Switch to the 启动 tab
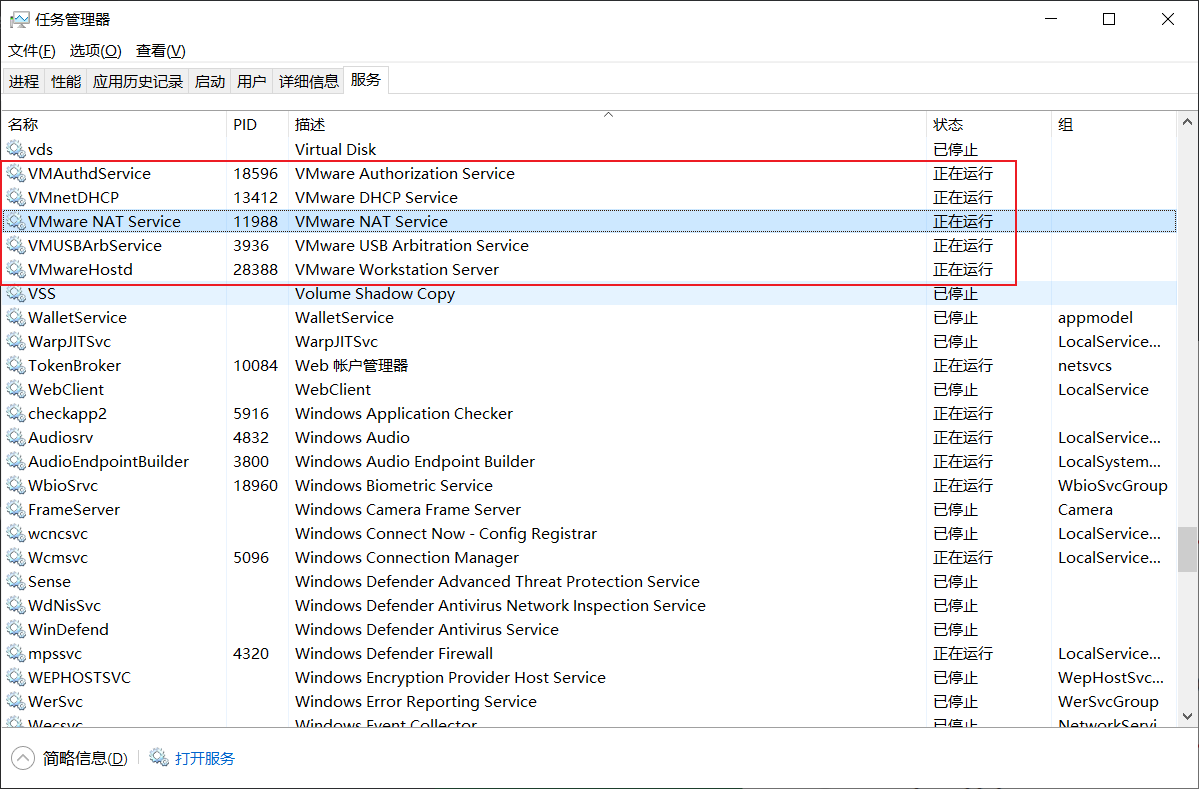Viewport: 1199px width, 789px height. pyautogui.click(x=210, y=81)
